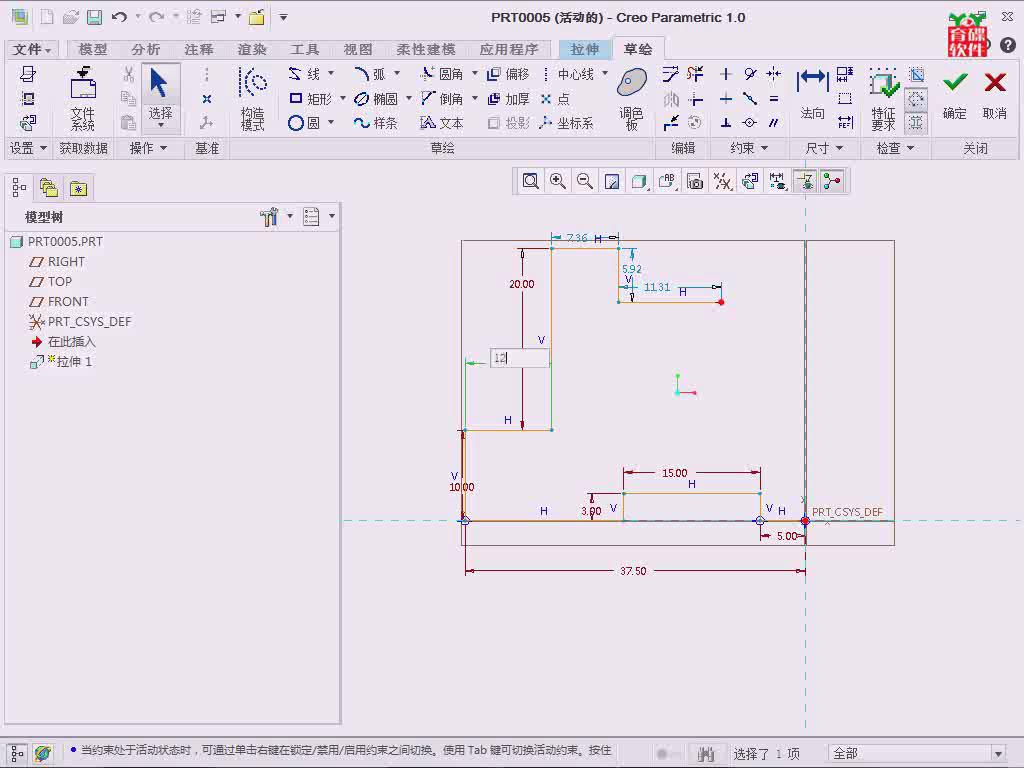This screenshot has height=768, width=1024.
Task: Expand the 尺寸 dimension group menu
Action: pyautogui.click(x=824, y=148)
